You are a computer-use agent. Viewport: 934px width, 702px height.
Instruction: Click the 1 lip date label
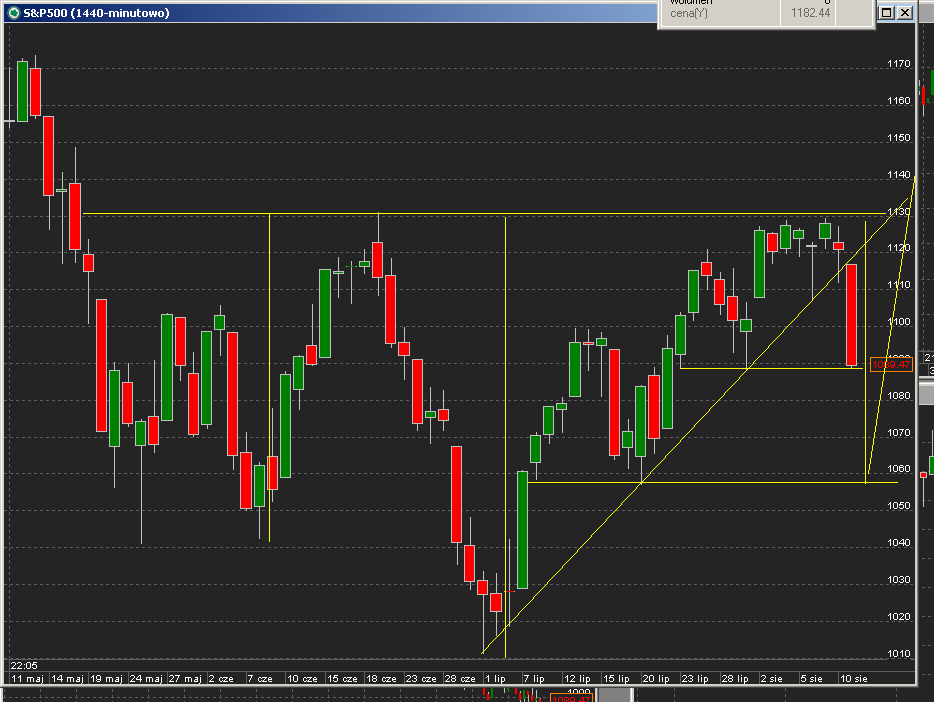coord(495,678)
